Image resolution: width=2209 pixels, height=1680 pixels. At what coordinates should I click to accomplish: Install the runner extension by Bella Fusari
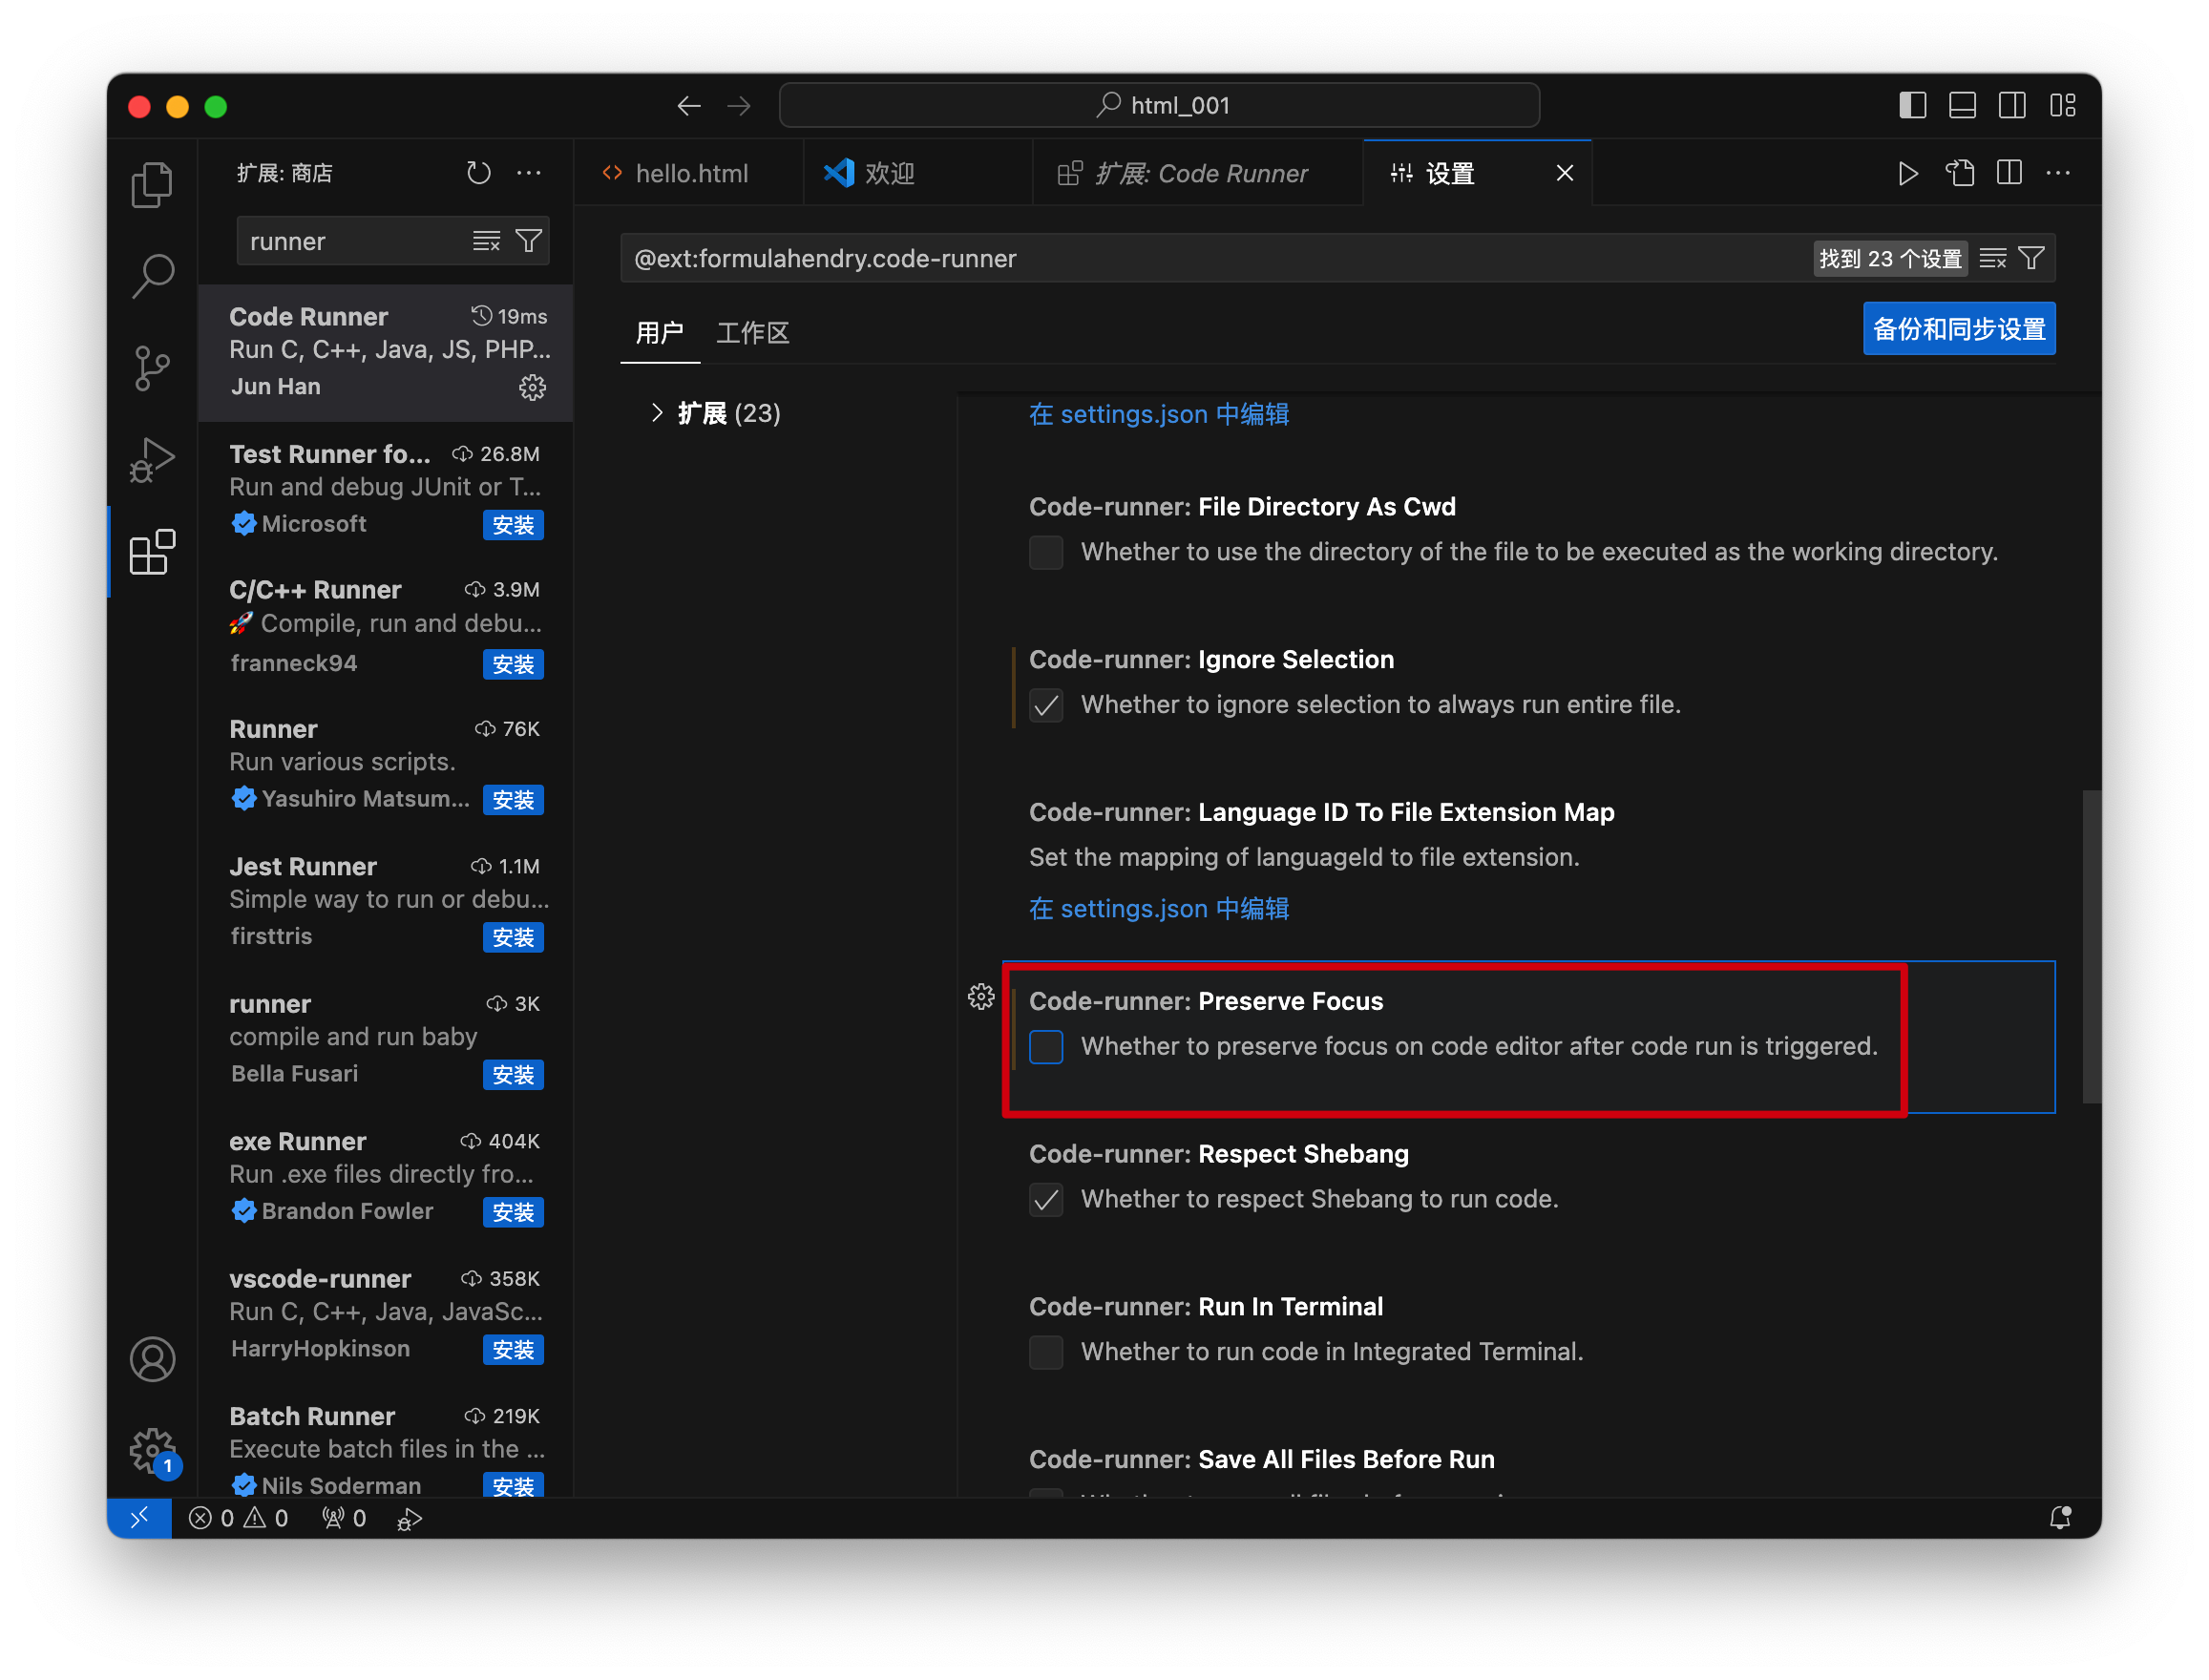[x=513, y=1075]
